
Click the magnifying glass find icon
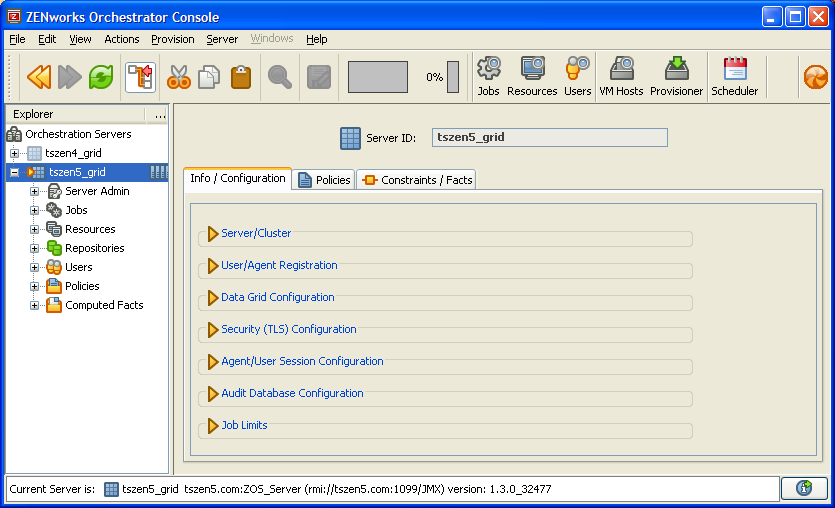tap(280, 77)
